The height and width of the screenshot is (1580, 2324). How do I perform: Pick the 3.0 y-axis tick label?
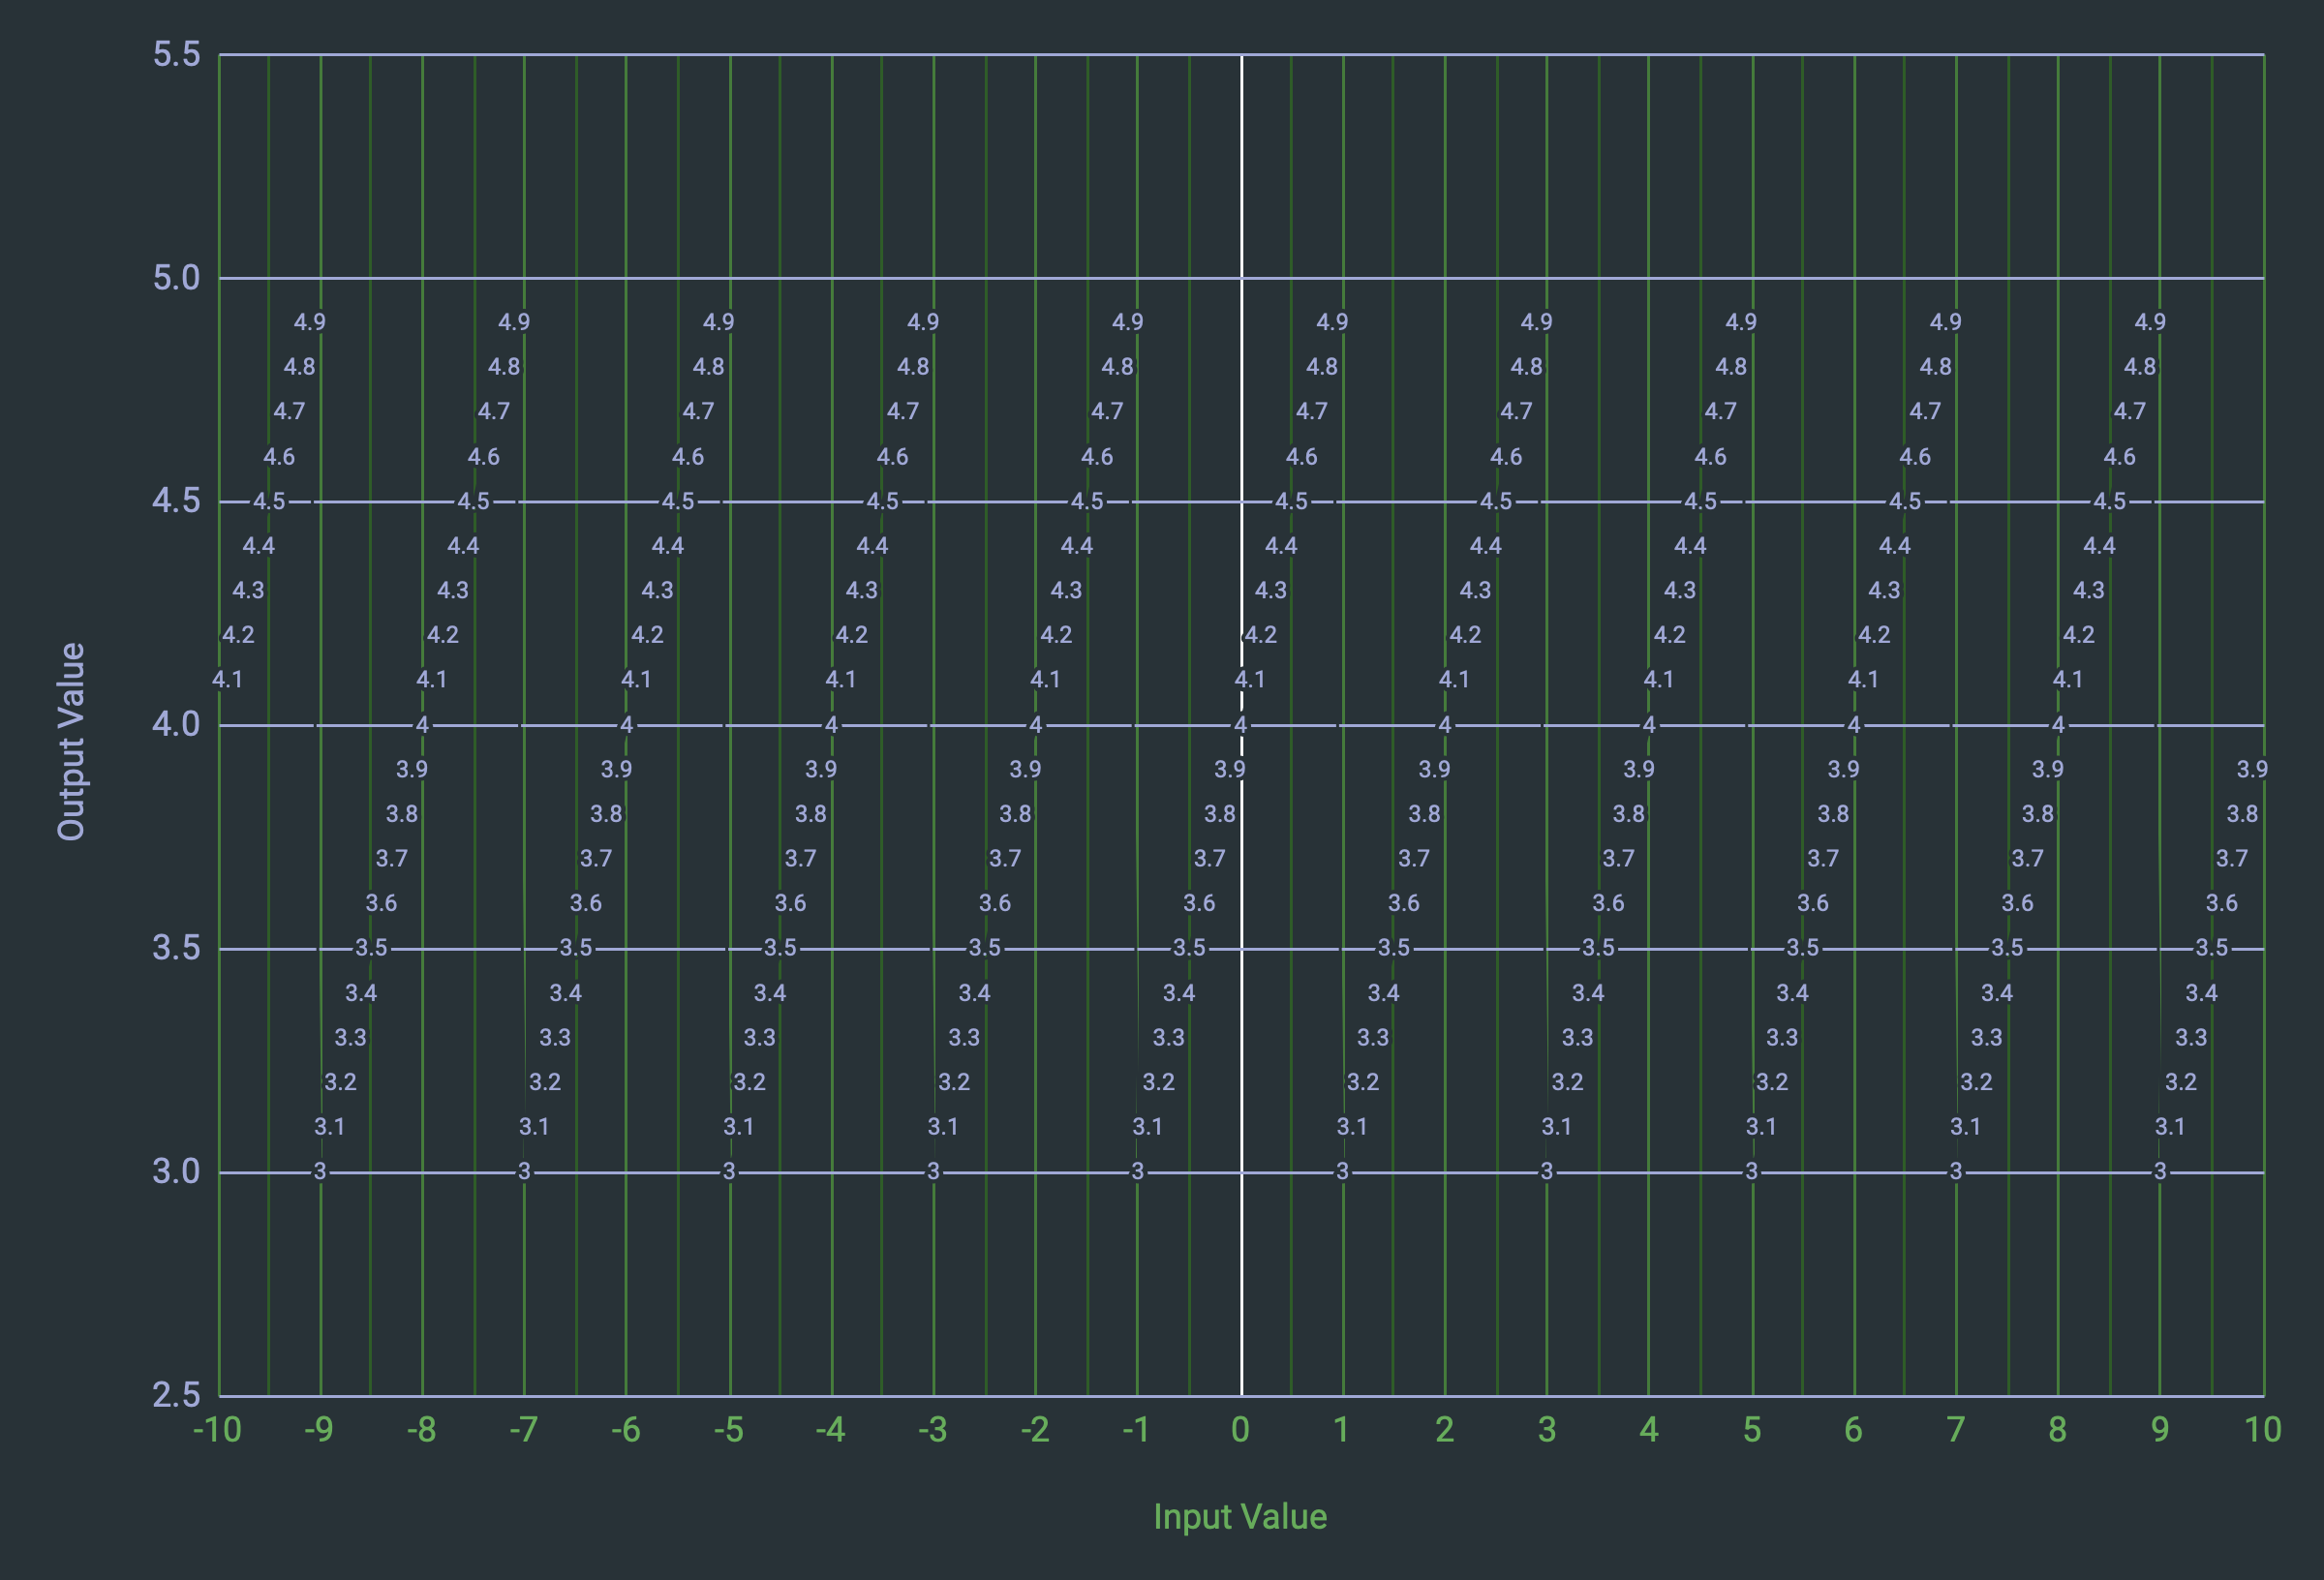176,1171
